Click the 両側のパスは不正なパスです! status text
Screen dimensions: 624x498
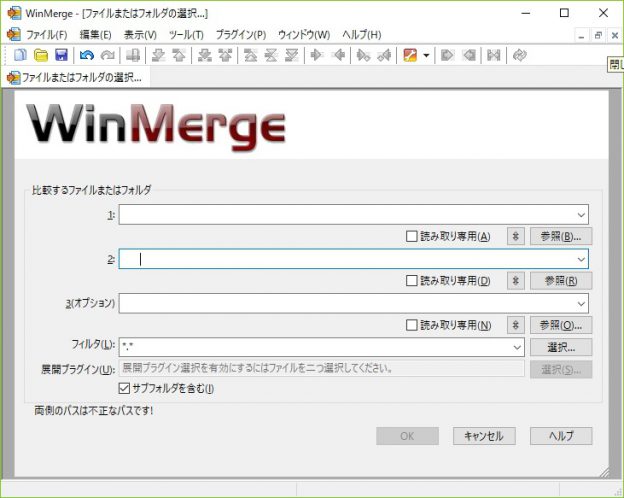(94, 410)
